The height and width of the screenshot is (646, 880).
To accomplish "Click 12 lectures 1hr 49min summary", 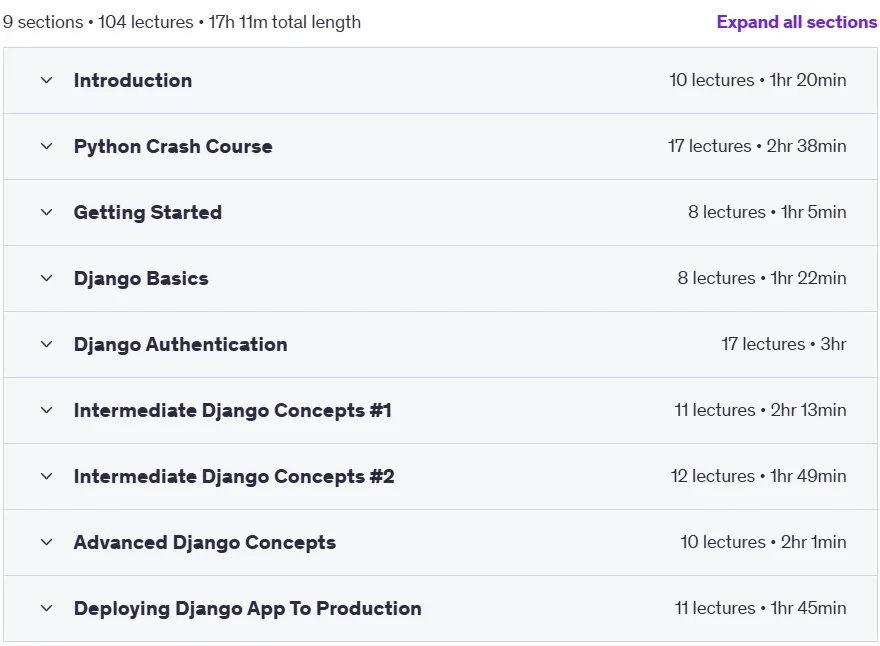I will [x=758, y=476].
